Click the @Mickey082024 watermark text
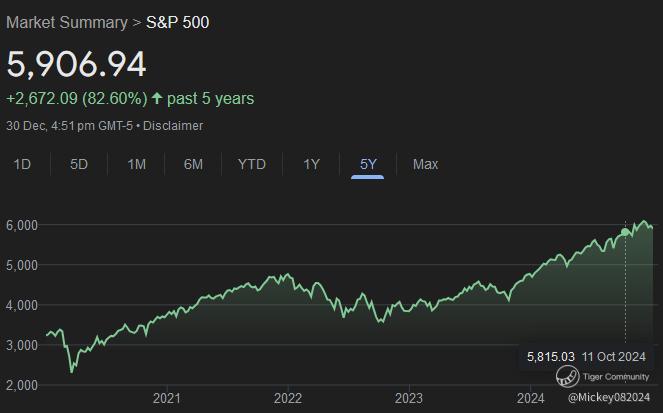 [x=607, y=398]
